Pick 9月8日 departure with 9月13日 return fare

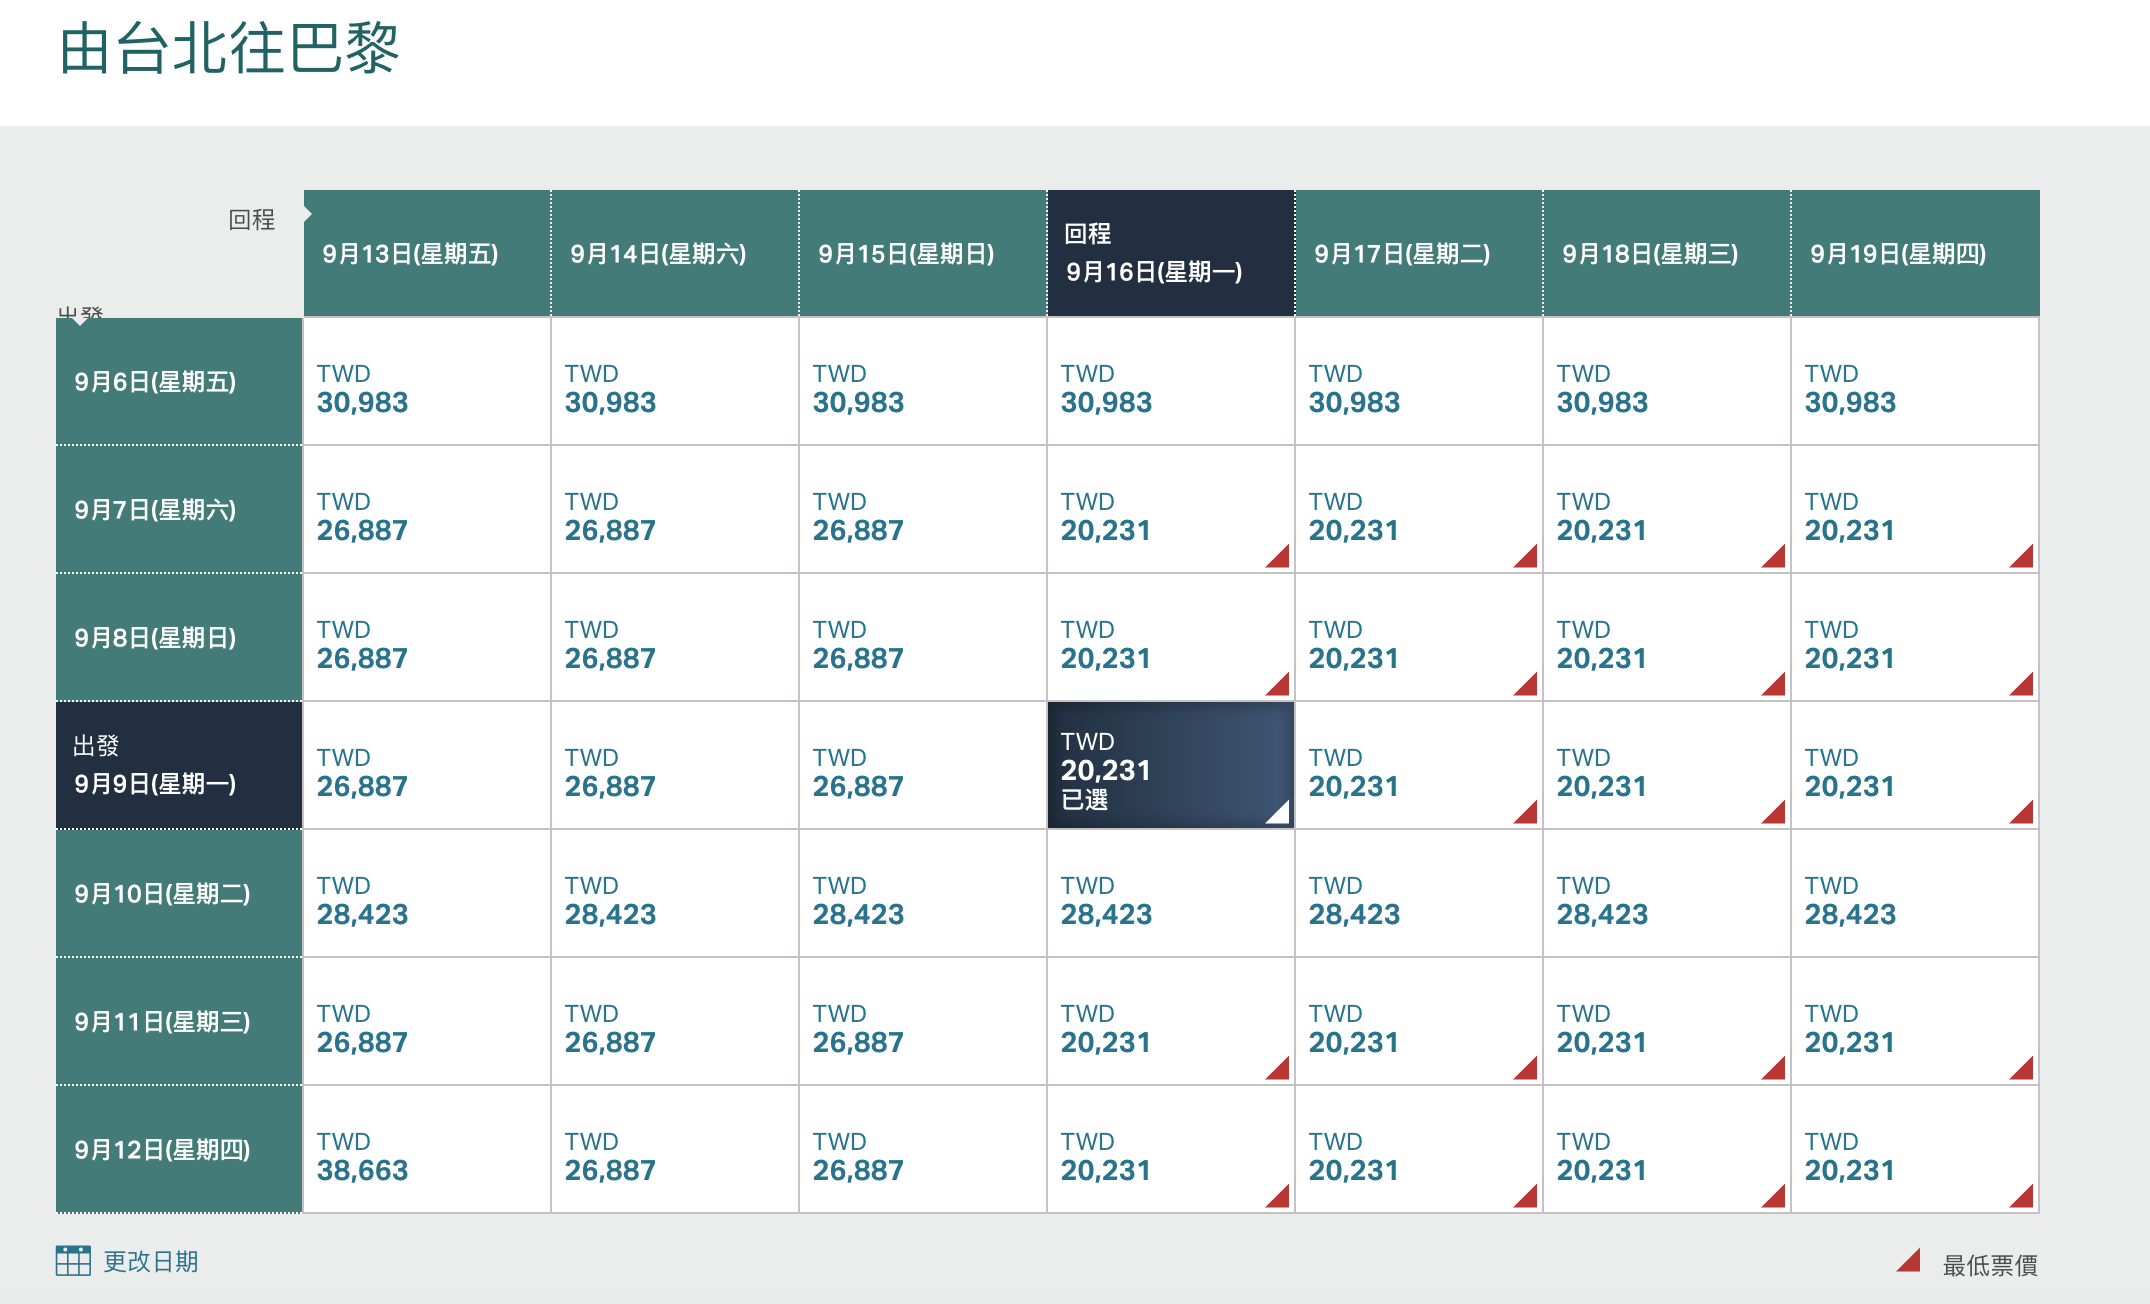pyautogui.click(x=426, y=638)
